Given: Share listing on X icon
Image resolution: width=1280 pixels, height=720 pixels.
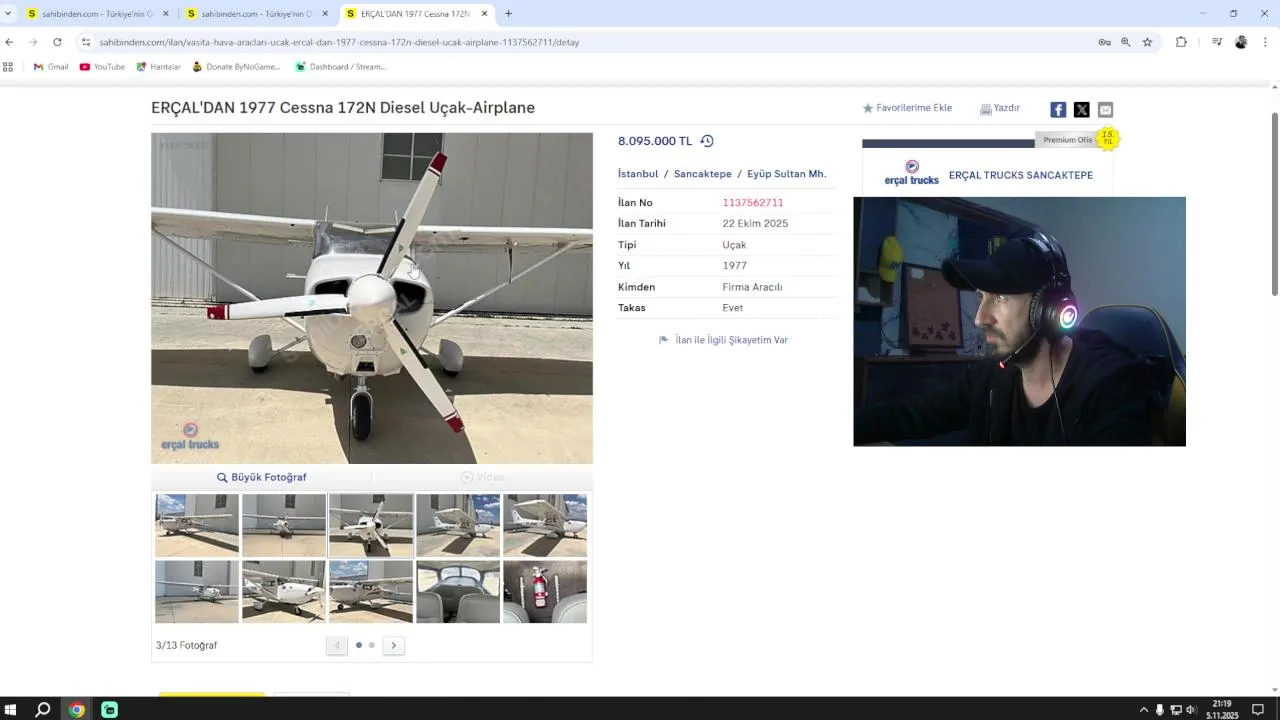Looking at the screenshot, I should 1082,110.
